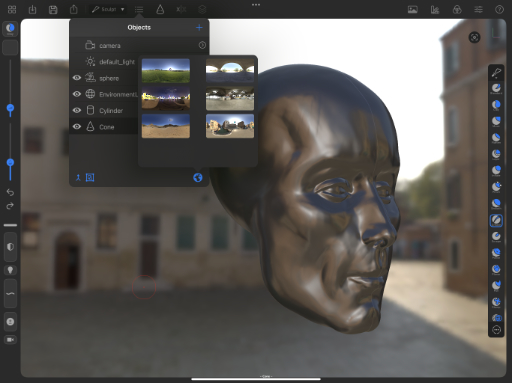Open the settings sliders icon
This screenshot has width=512, height=383.
point(478,9)
